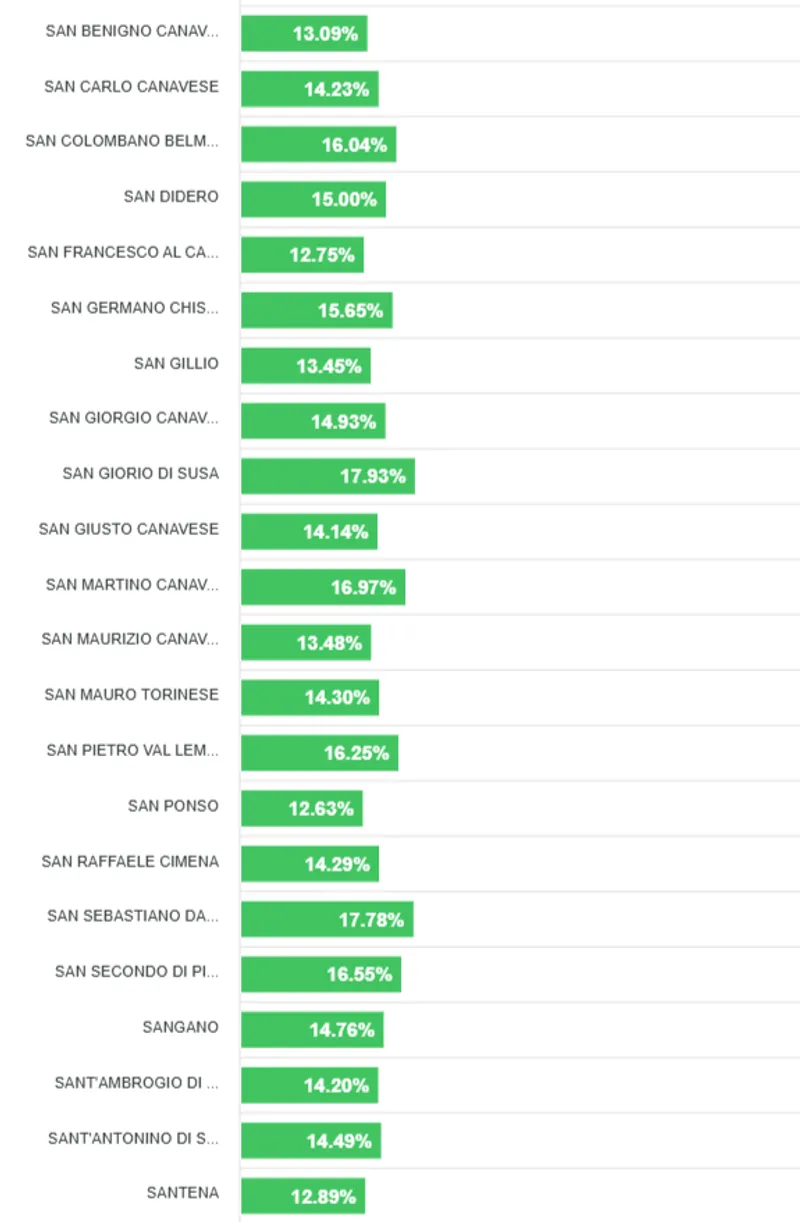Image resolution: width=800 pixels, height=1222 pixels.
Task: Select the Santena label
Action: coord(182,1193)
